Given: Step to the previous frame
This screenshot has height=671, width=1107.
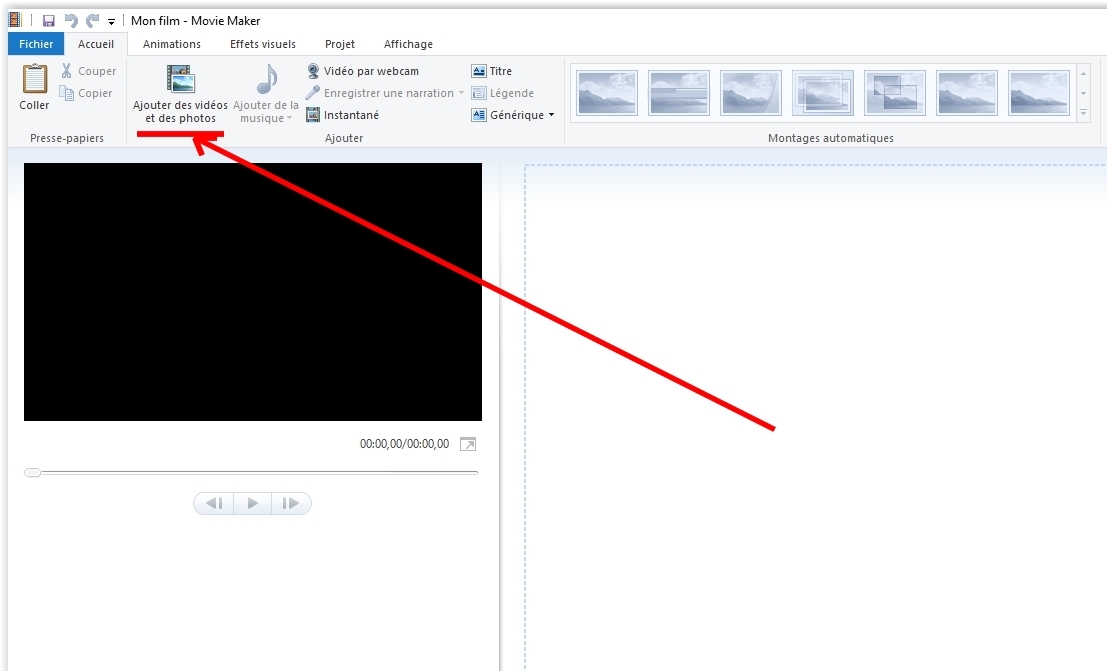Looking at the screenshot, I should [214, 503].
